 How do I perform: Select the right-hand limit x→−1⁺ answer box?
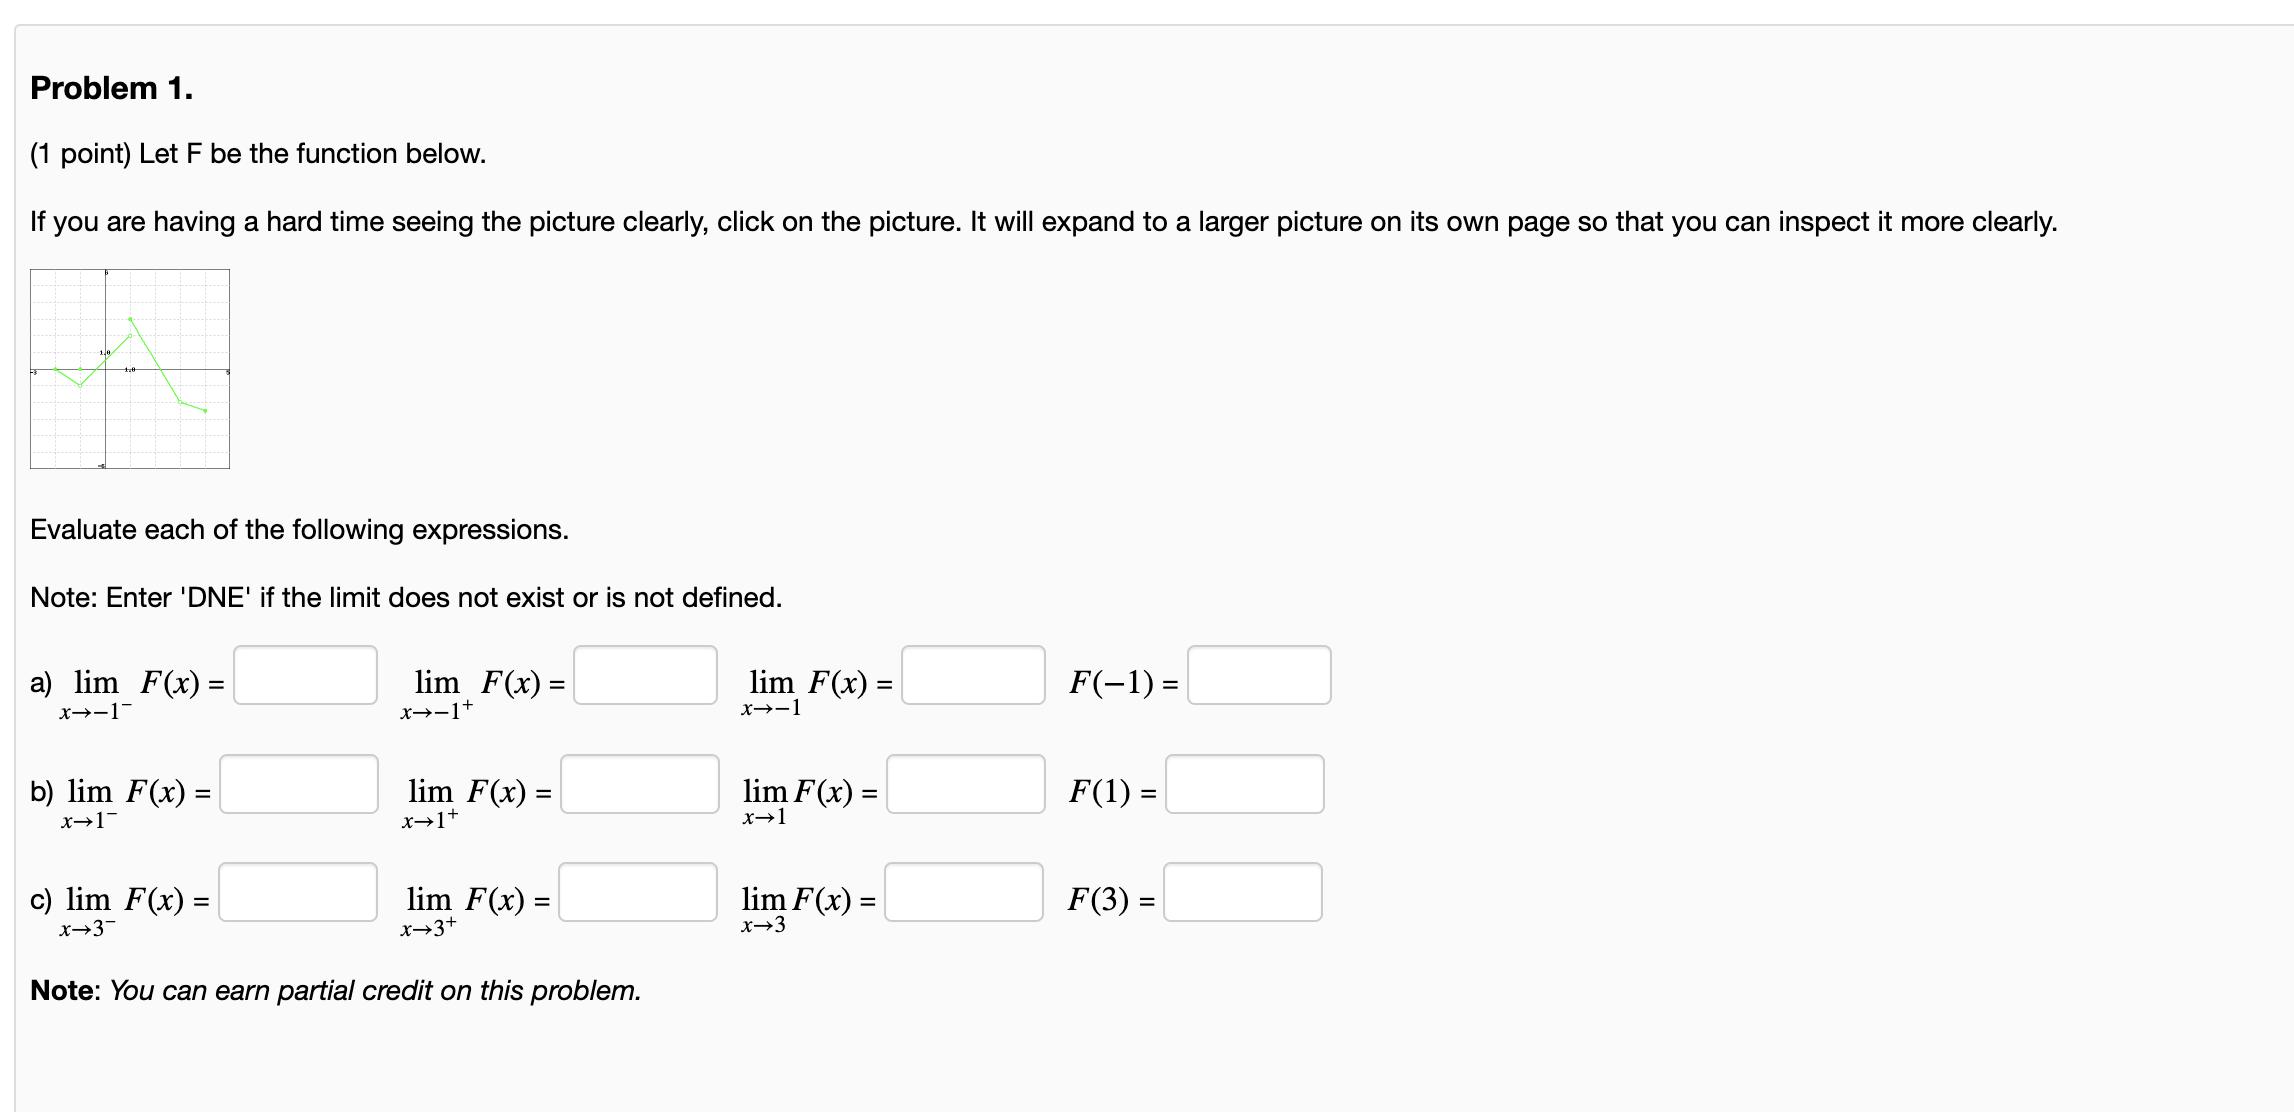pyautogui.click(x=646, y=675)
